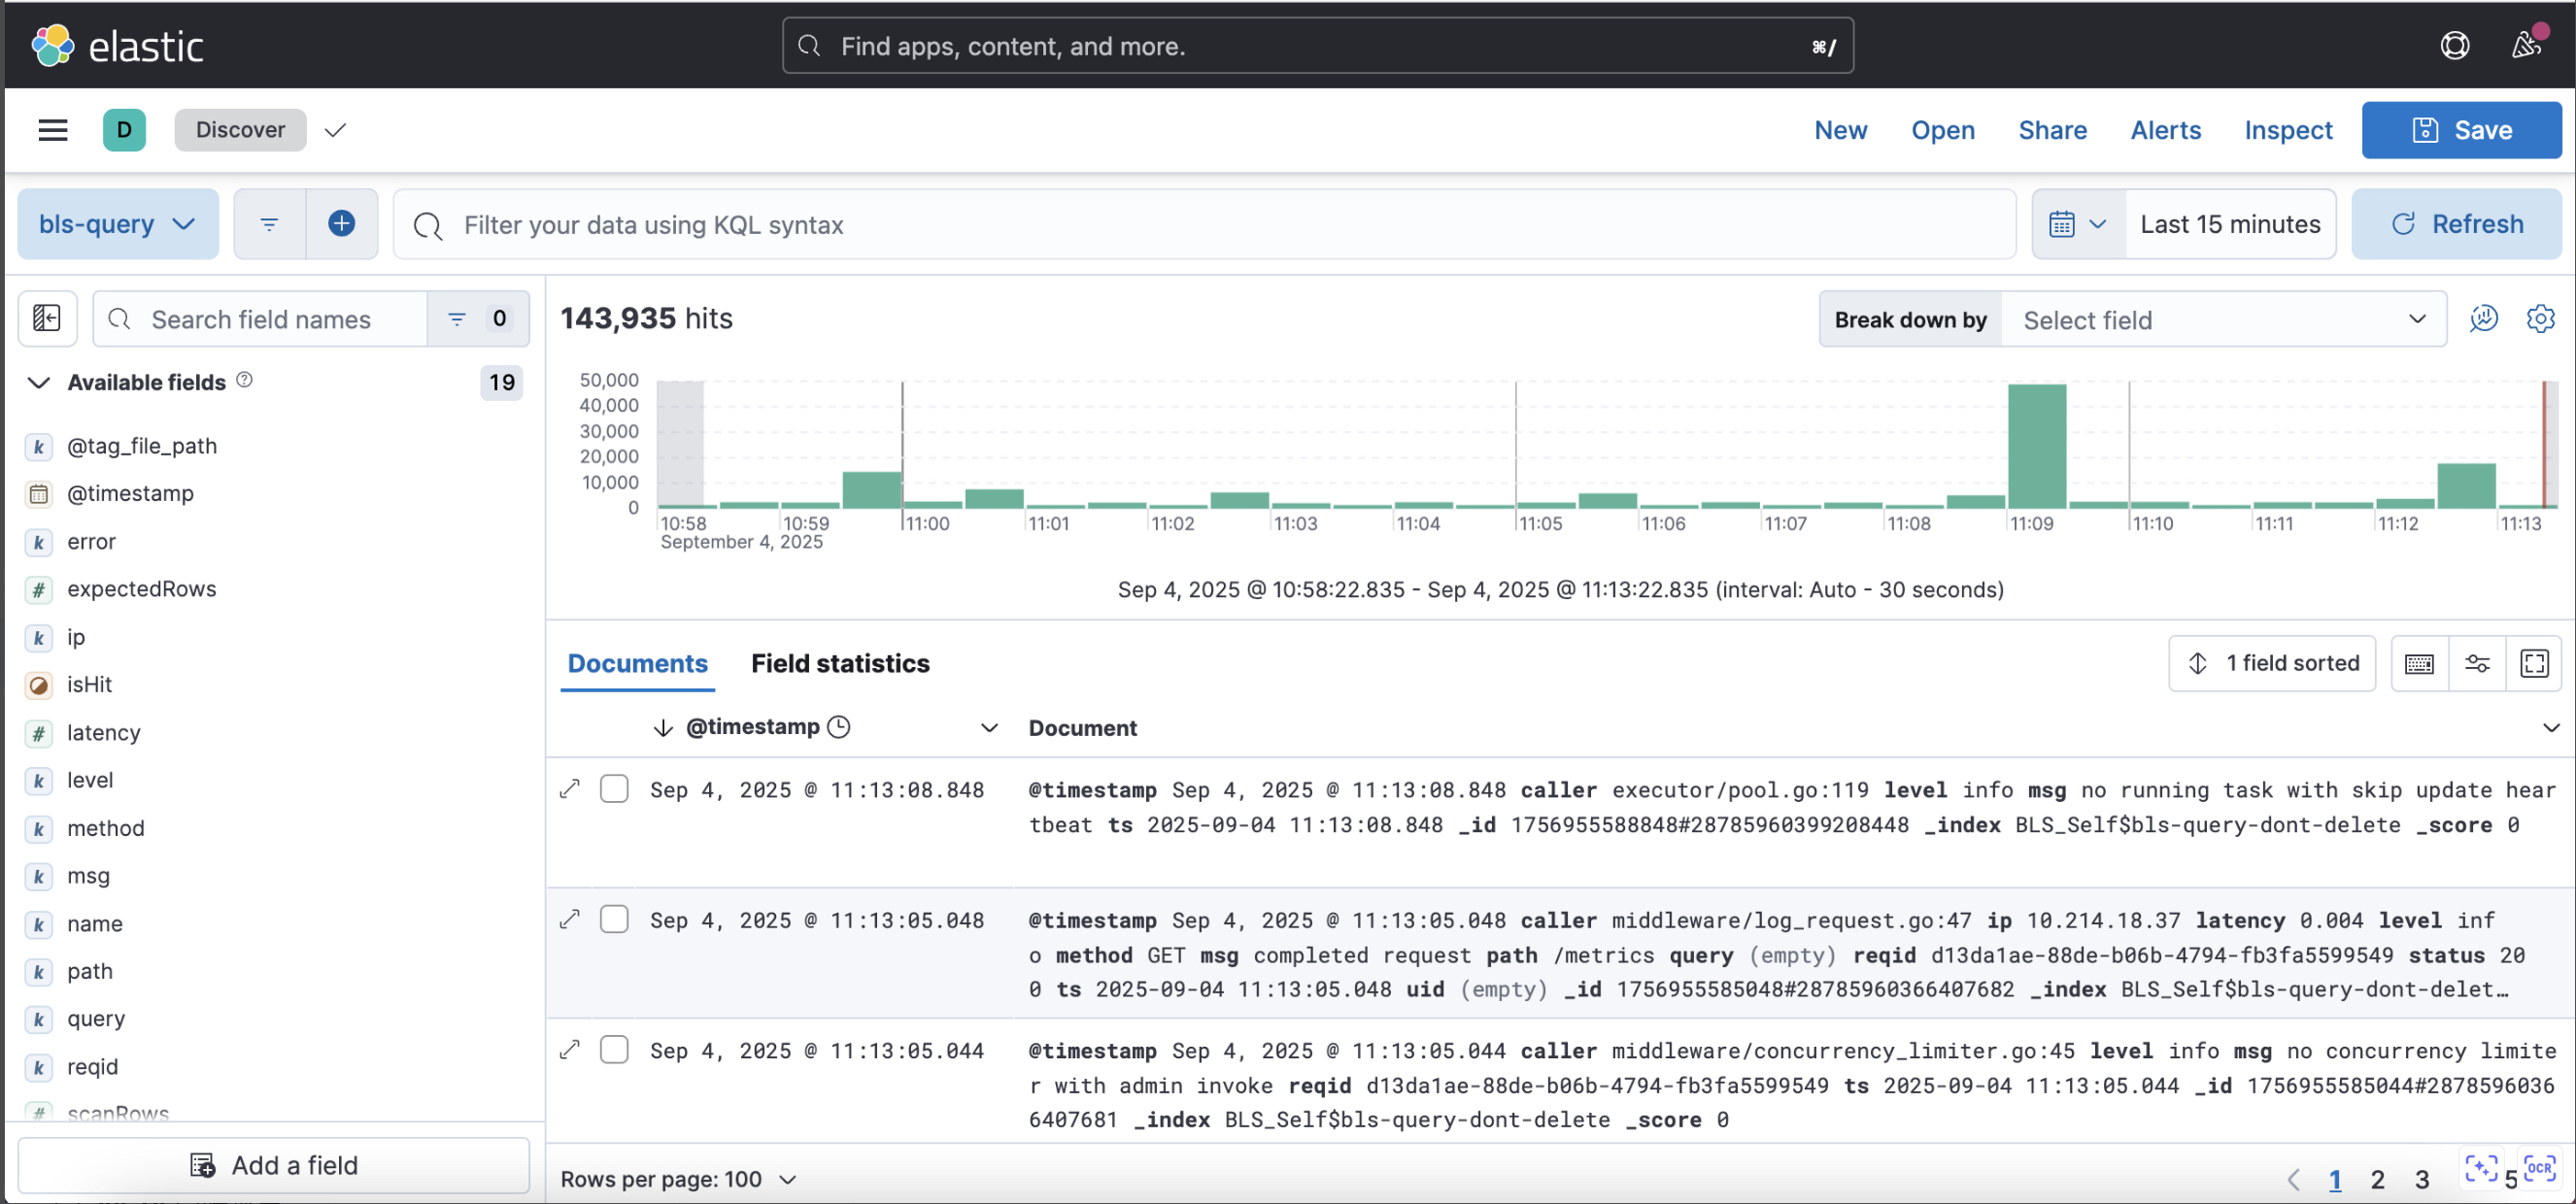Click Add a field button
This screenshot has height=1204, width=2576.
(x=274, y=1165)
